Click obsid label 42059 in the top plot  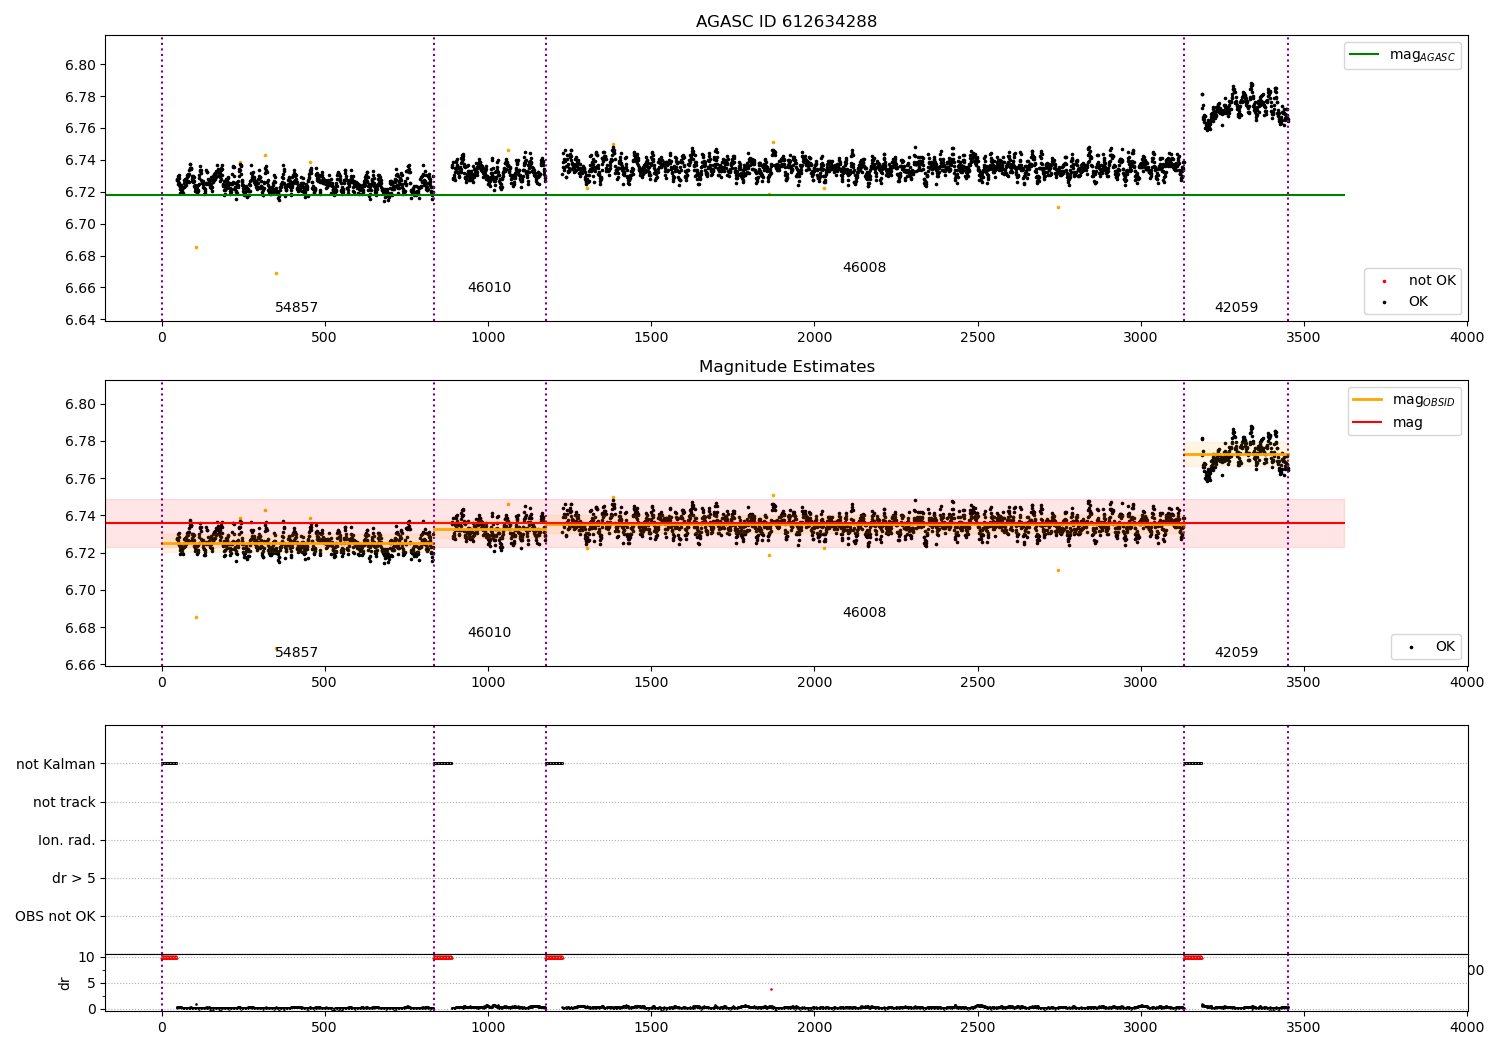[1236, 308]
